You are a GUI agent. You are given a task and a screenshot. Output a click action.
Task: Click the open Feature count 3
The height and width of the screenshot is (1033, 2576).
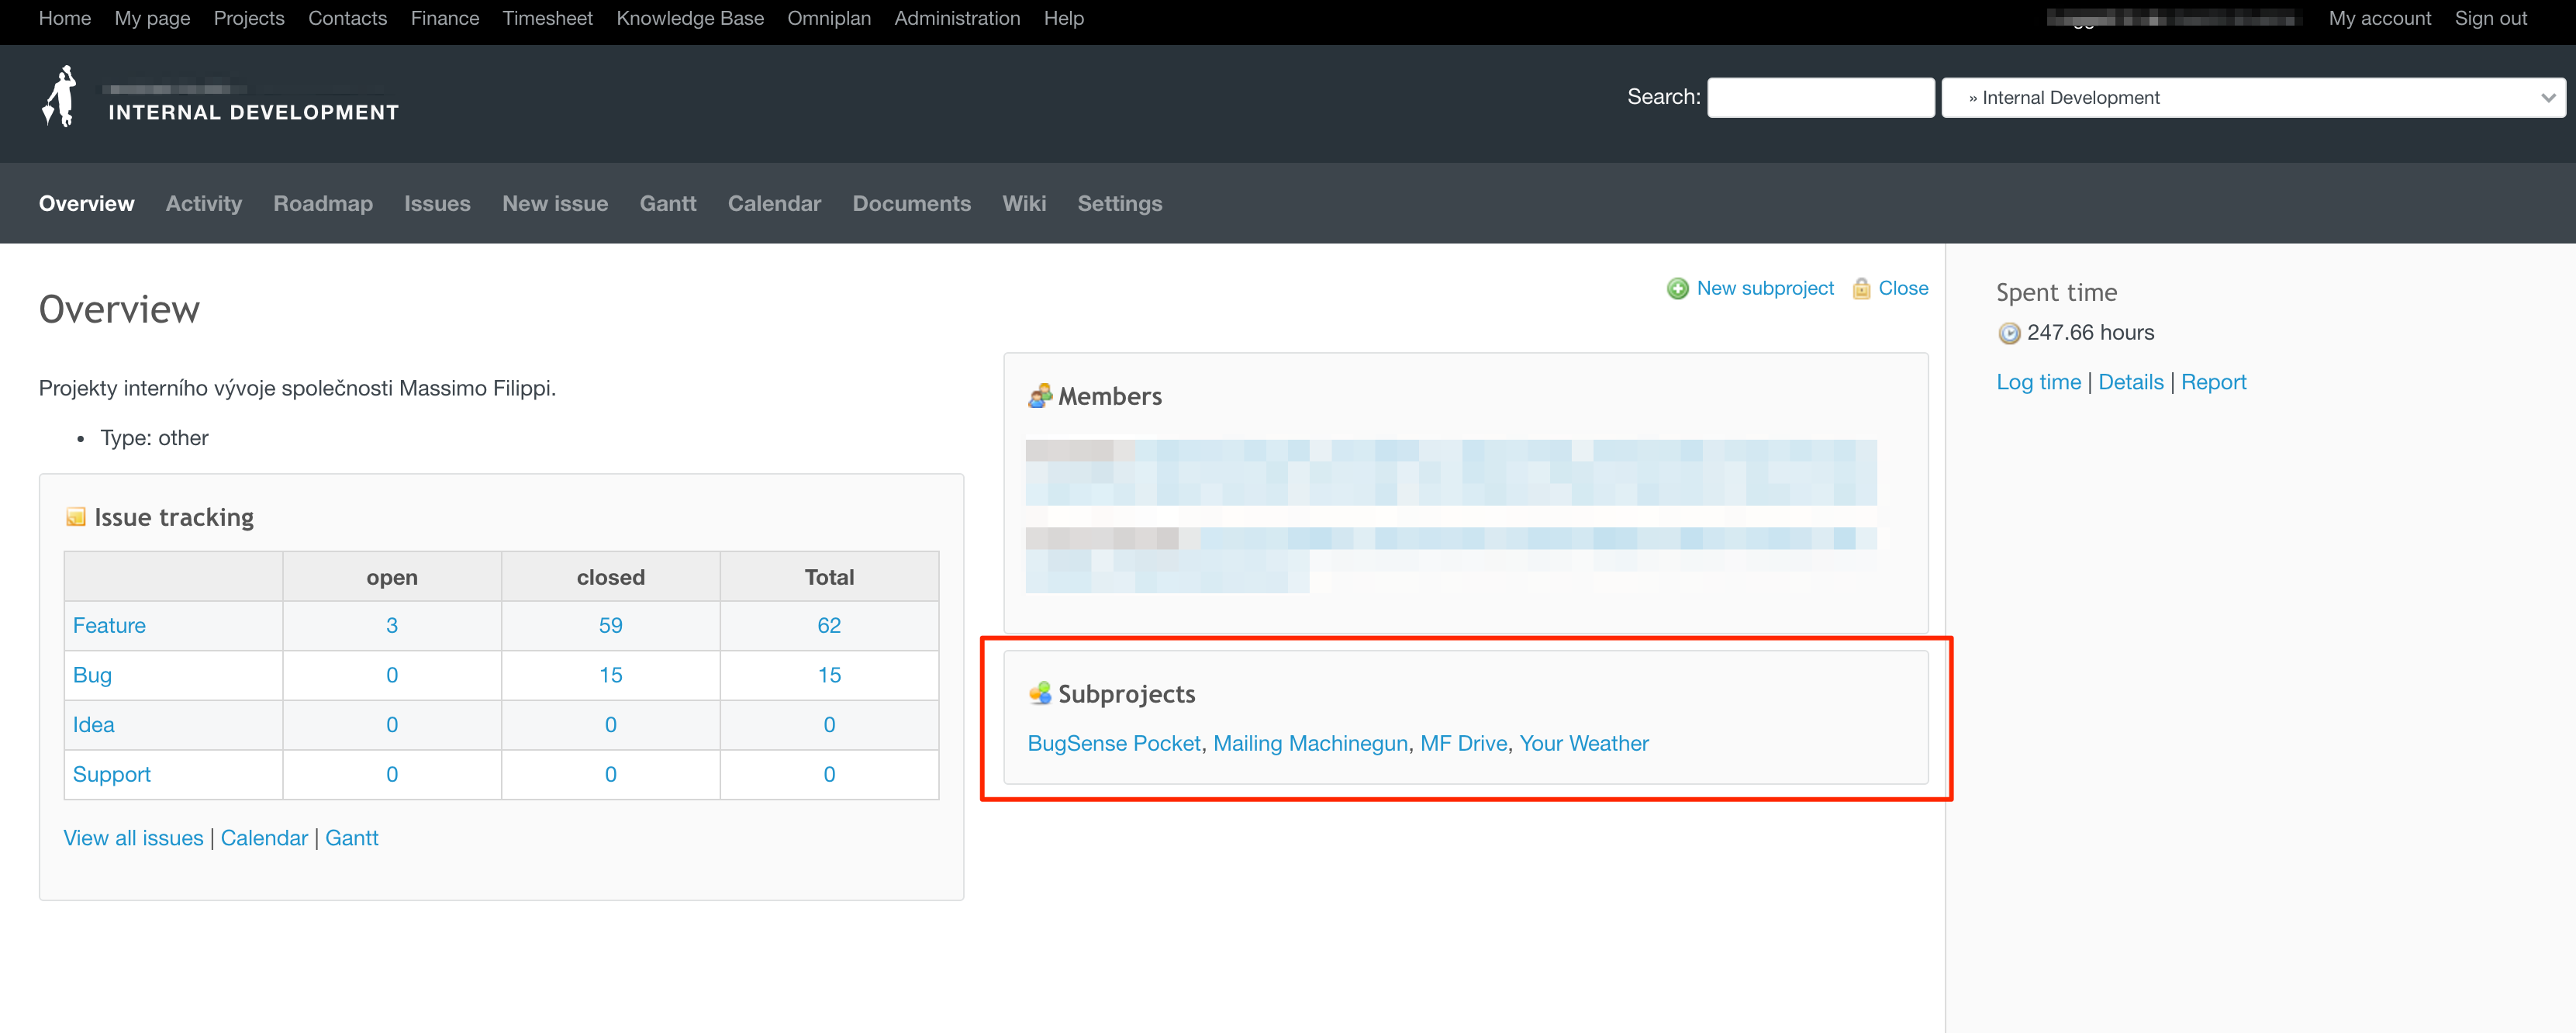tap(391, 626)
